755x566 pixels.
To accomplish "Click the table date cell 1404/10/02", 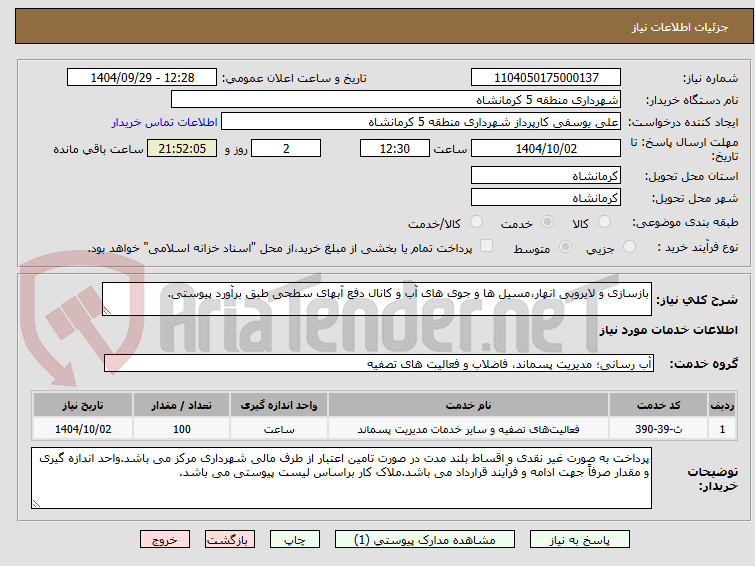I will click(x=83, y=429).
